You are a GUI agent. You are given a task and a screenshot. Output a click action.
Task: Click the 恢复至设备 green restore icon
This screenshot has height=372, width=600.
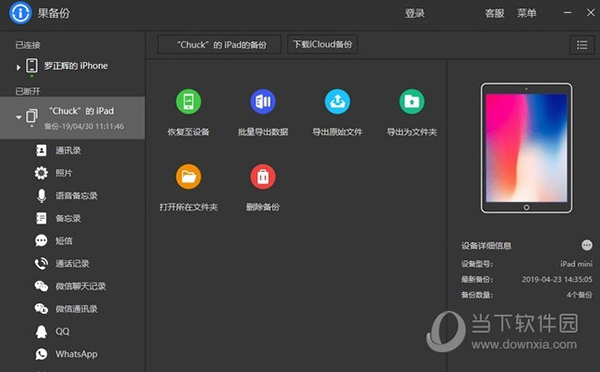coord(188,102)
